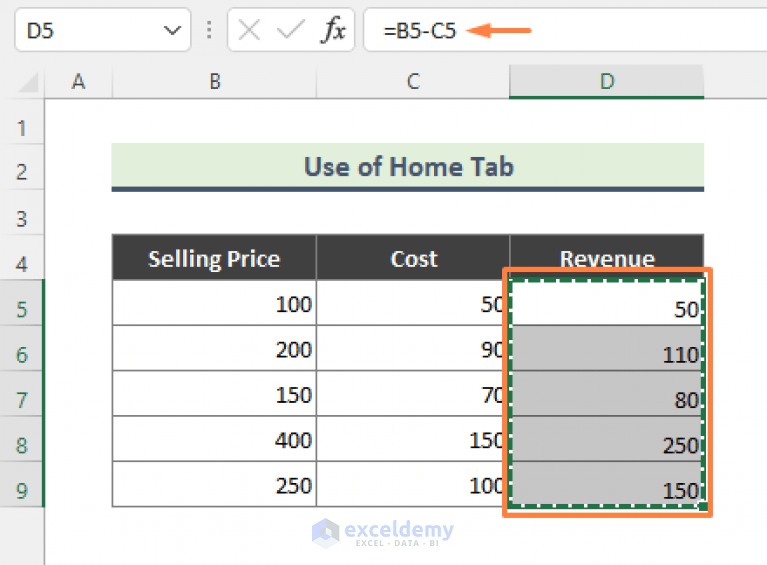The height and width of the screenshot is (565, 767).
Task: Select Selling Price cell with 200
Action: [214, 348]
